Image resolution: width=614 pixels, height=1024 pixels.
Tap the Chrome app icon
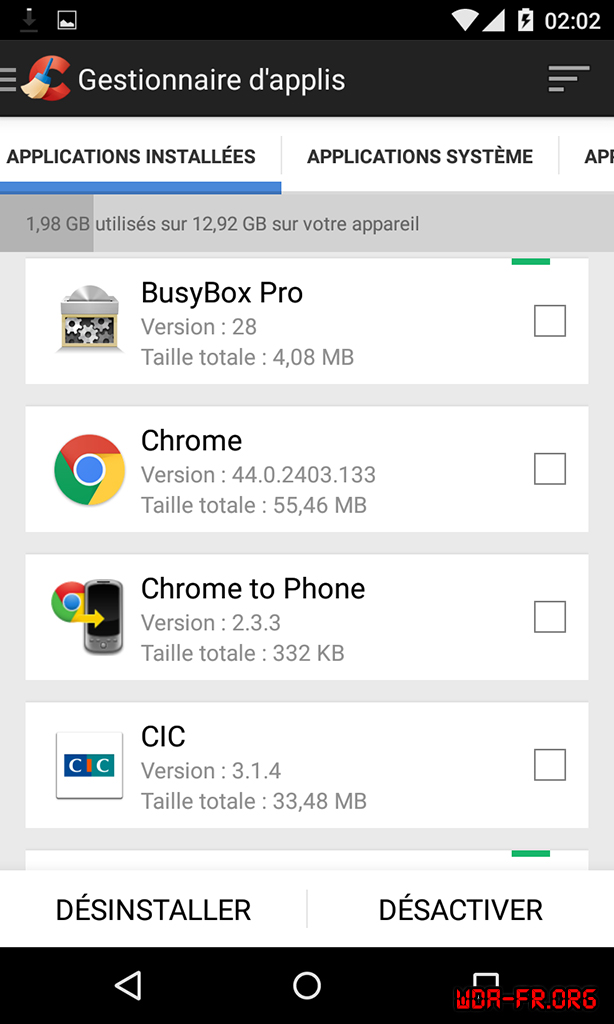pos(89,469)
